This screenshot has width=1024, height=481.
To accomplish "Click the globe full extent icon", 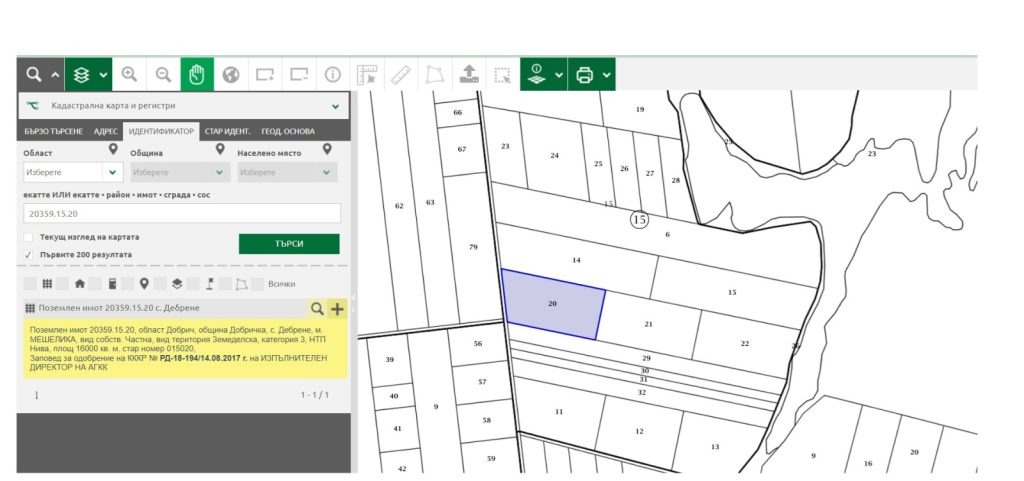I will point(231,74).
